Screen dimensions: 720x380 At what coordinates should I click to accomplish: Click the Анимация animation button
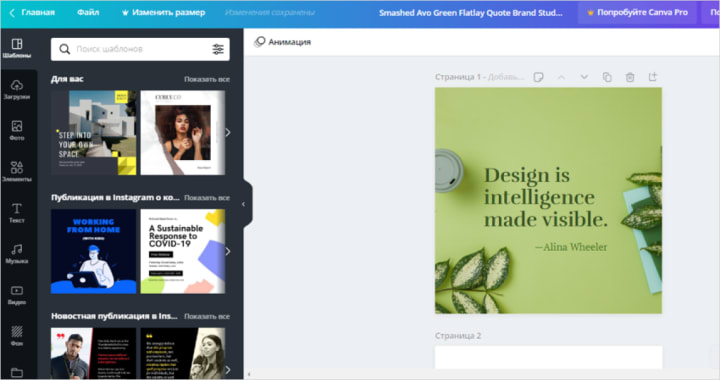coord(283,42)
